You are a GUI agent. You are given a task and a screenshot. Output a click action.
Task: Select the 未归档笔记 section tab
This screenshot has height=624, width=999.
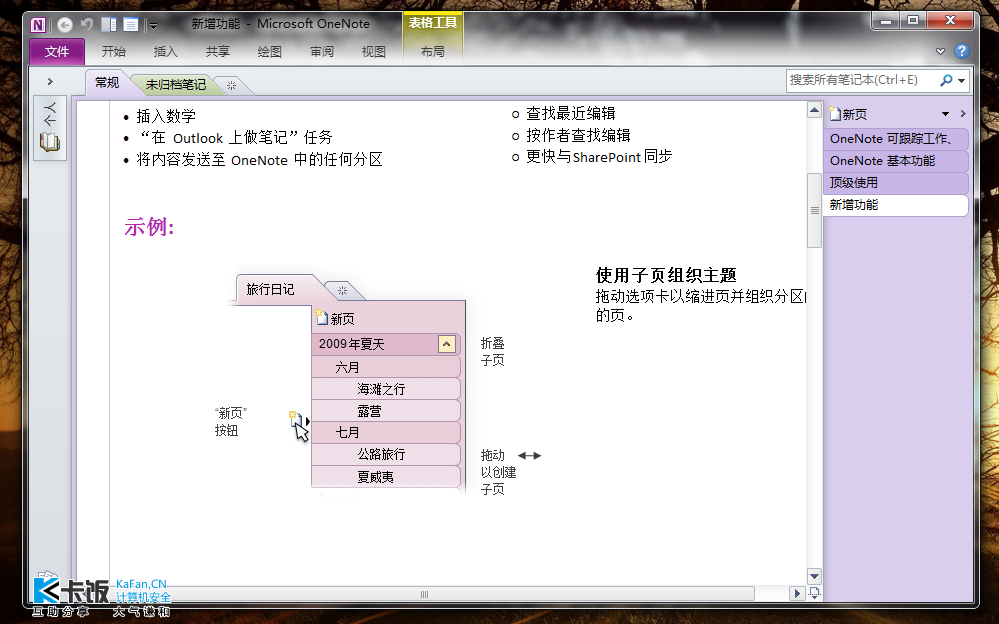(175, 84)
